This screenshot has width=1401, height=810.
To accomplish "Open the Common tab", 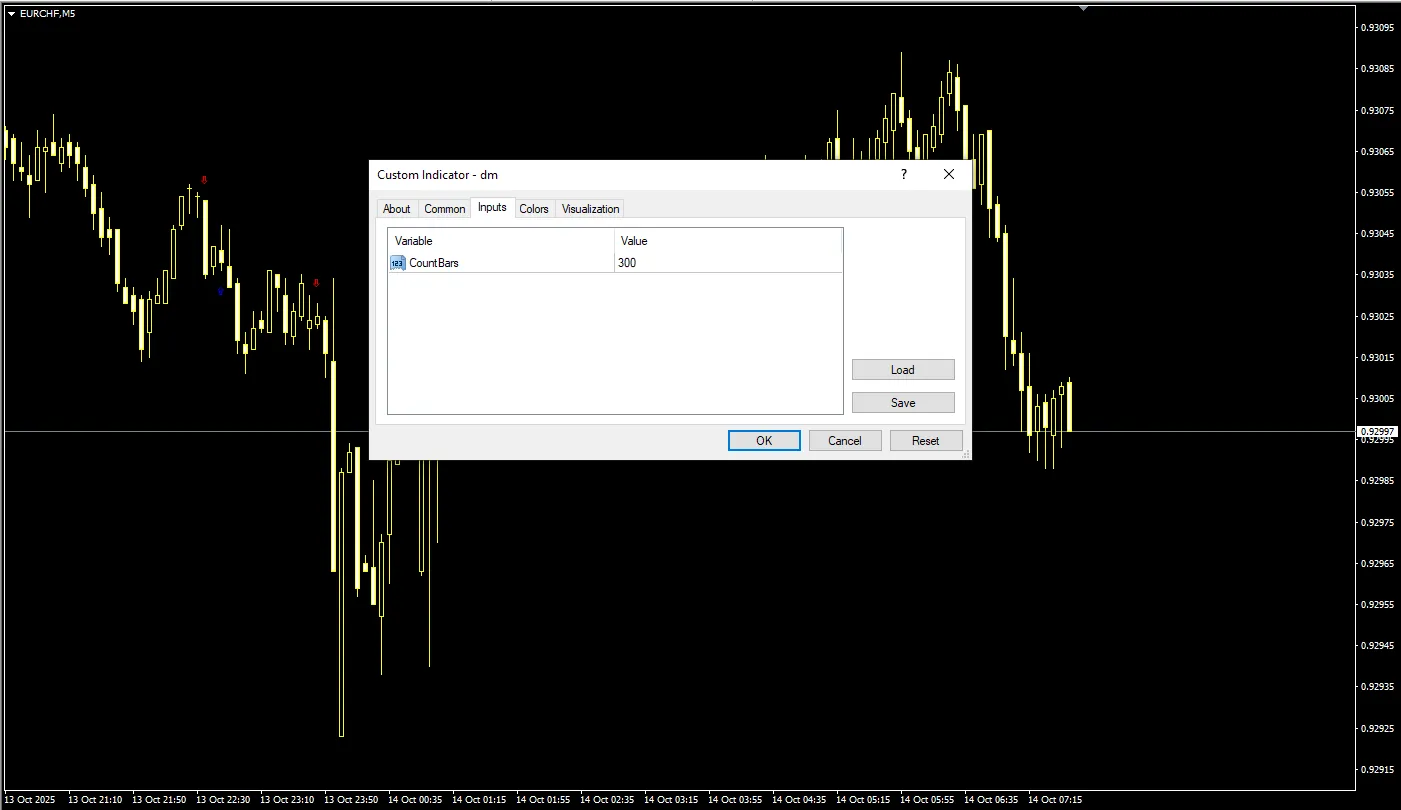I will click(444, 209).
